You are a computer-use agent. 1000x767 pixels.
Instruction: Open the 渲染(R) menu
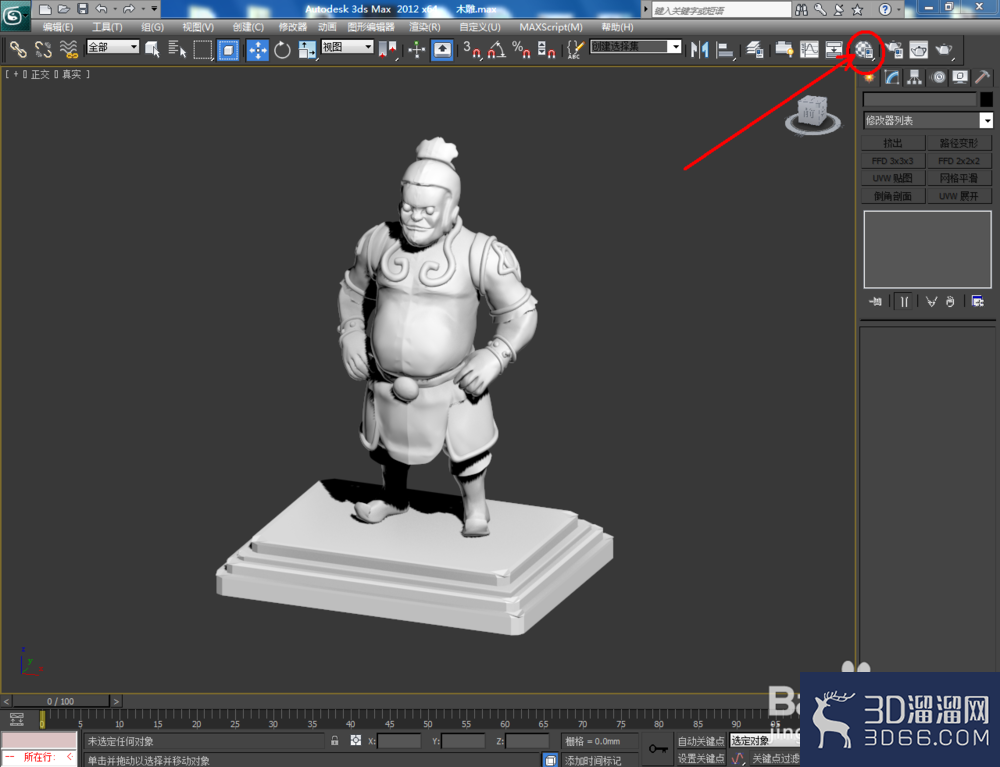(425, 27)
